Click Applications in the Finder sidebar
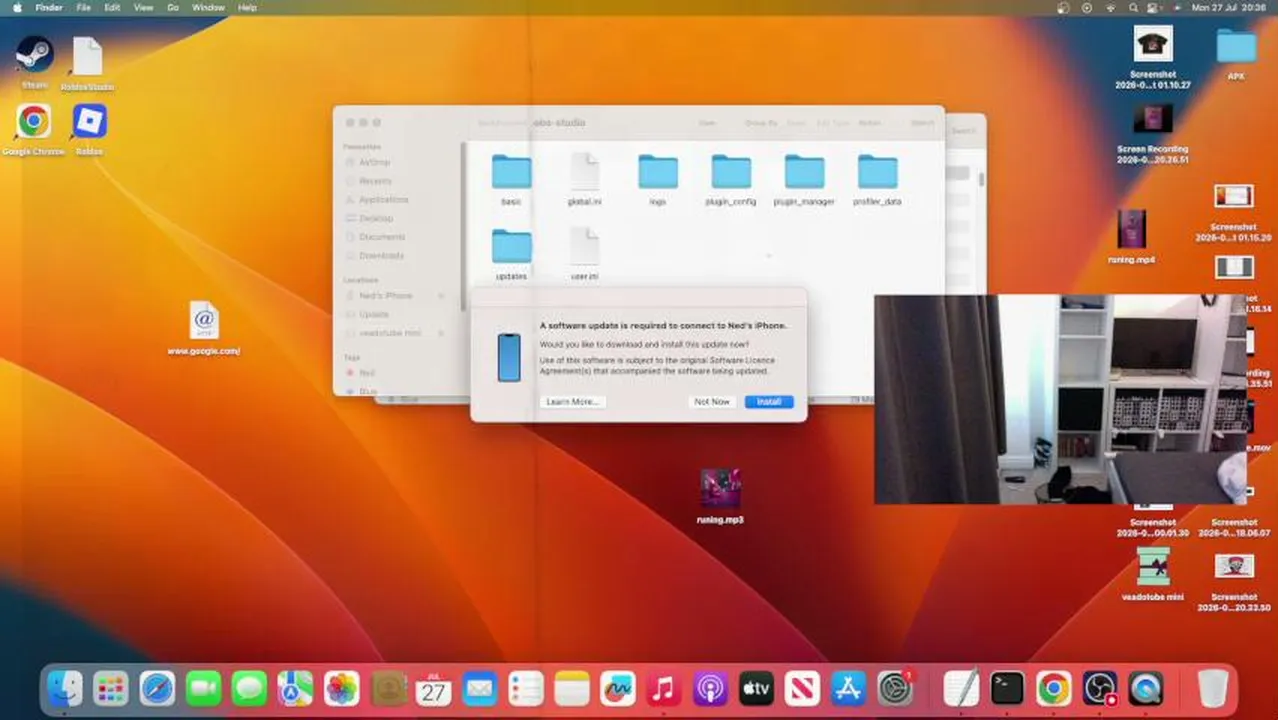The height and width of the screenshot is (720, 1278). 384,200
